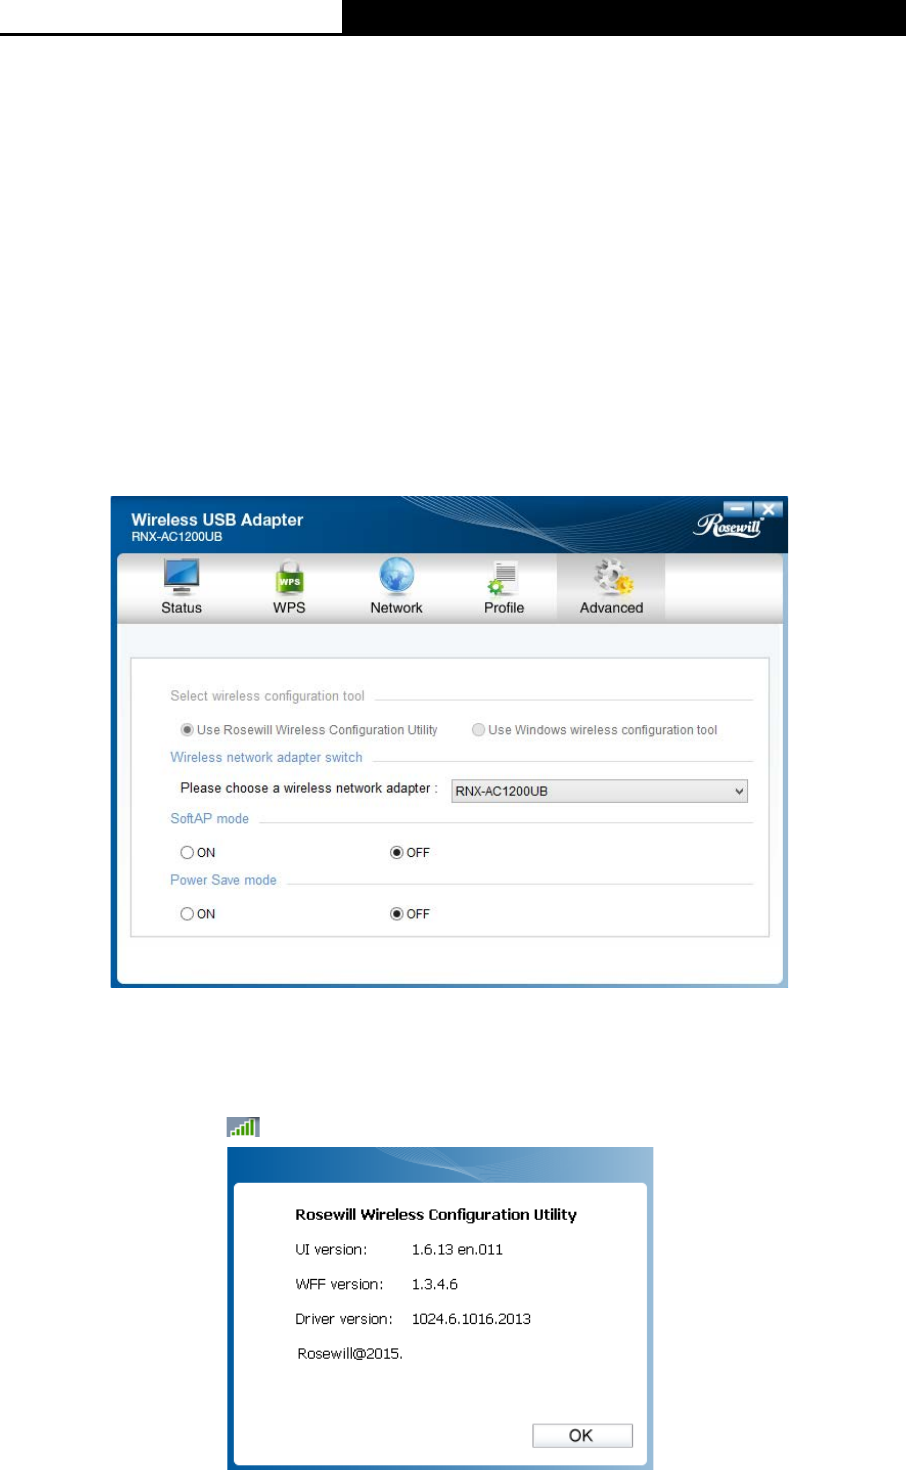This screenshot has width=906, height=1470.
Task: Switch to the Profile tab label
Action: click(x=504, y=608)
